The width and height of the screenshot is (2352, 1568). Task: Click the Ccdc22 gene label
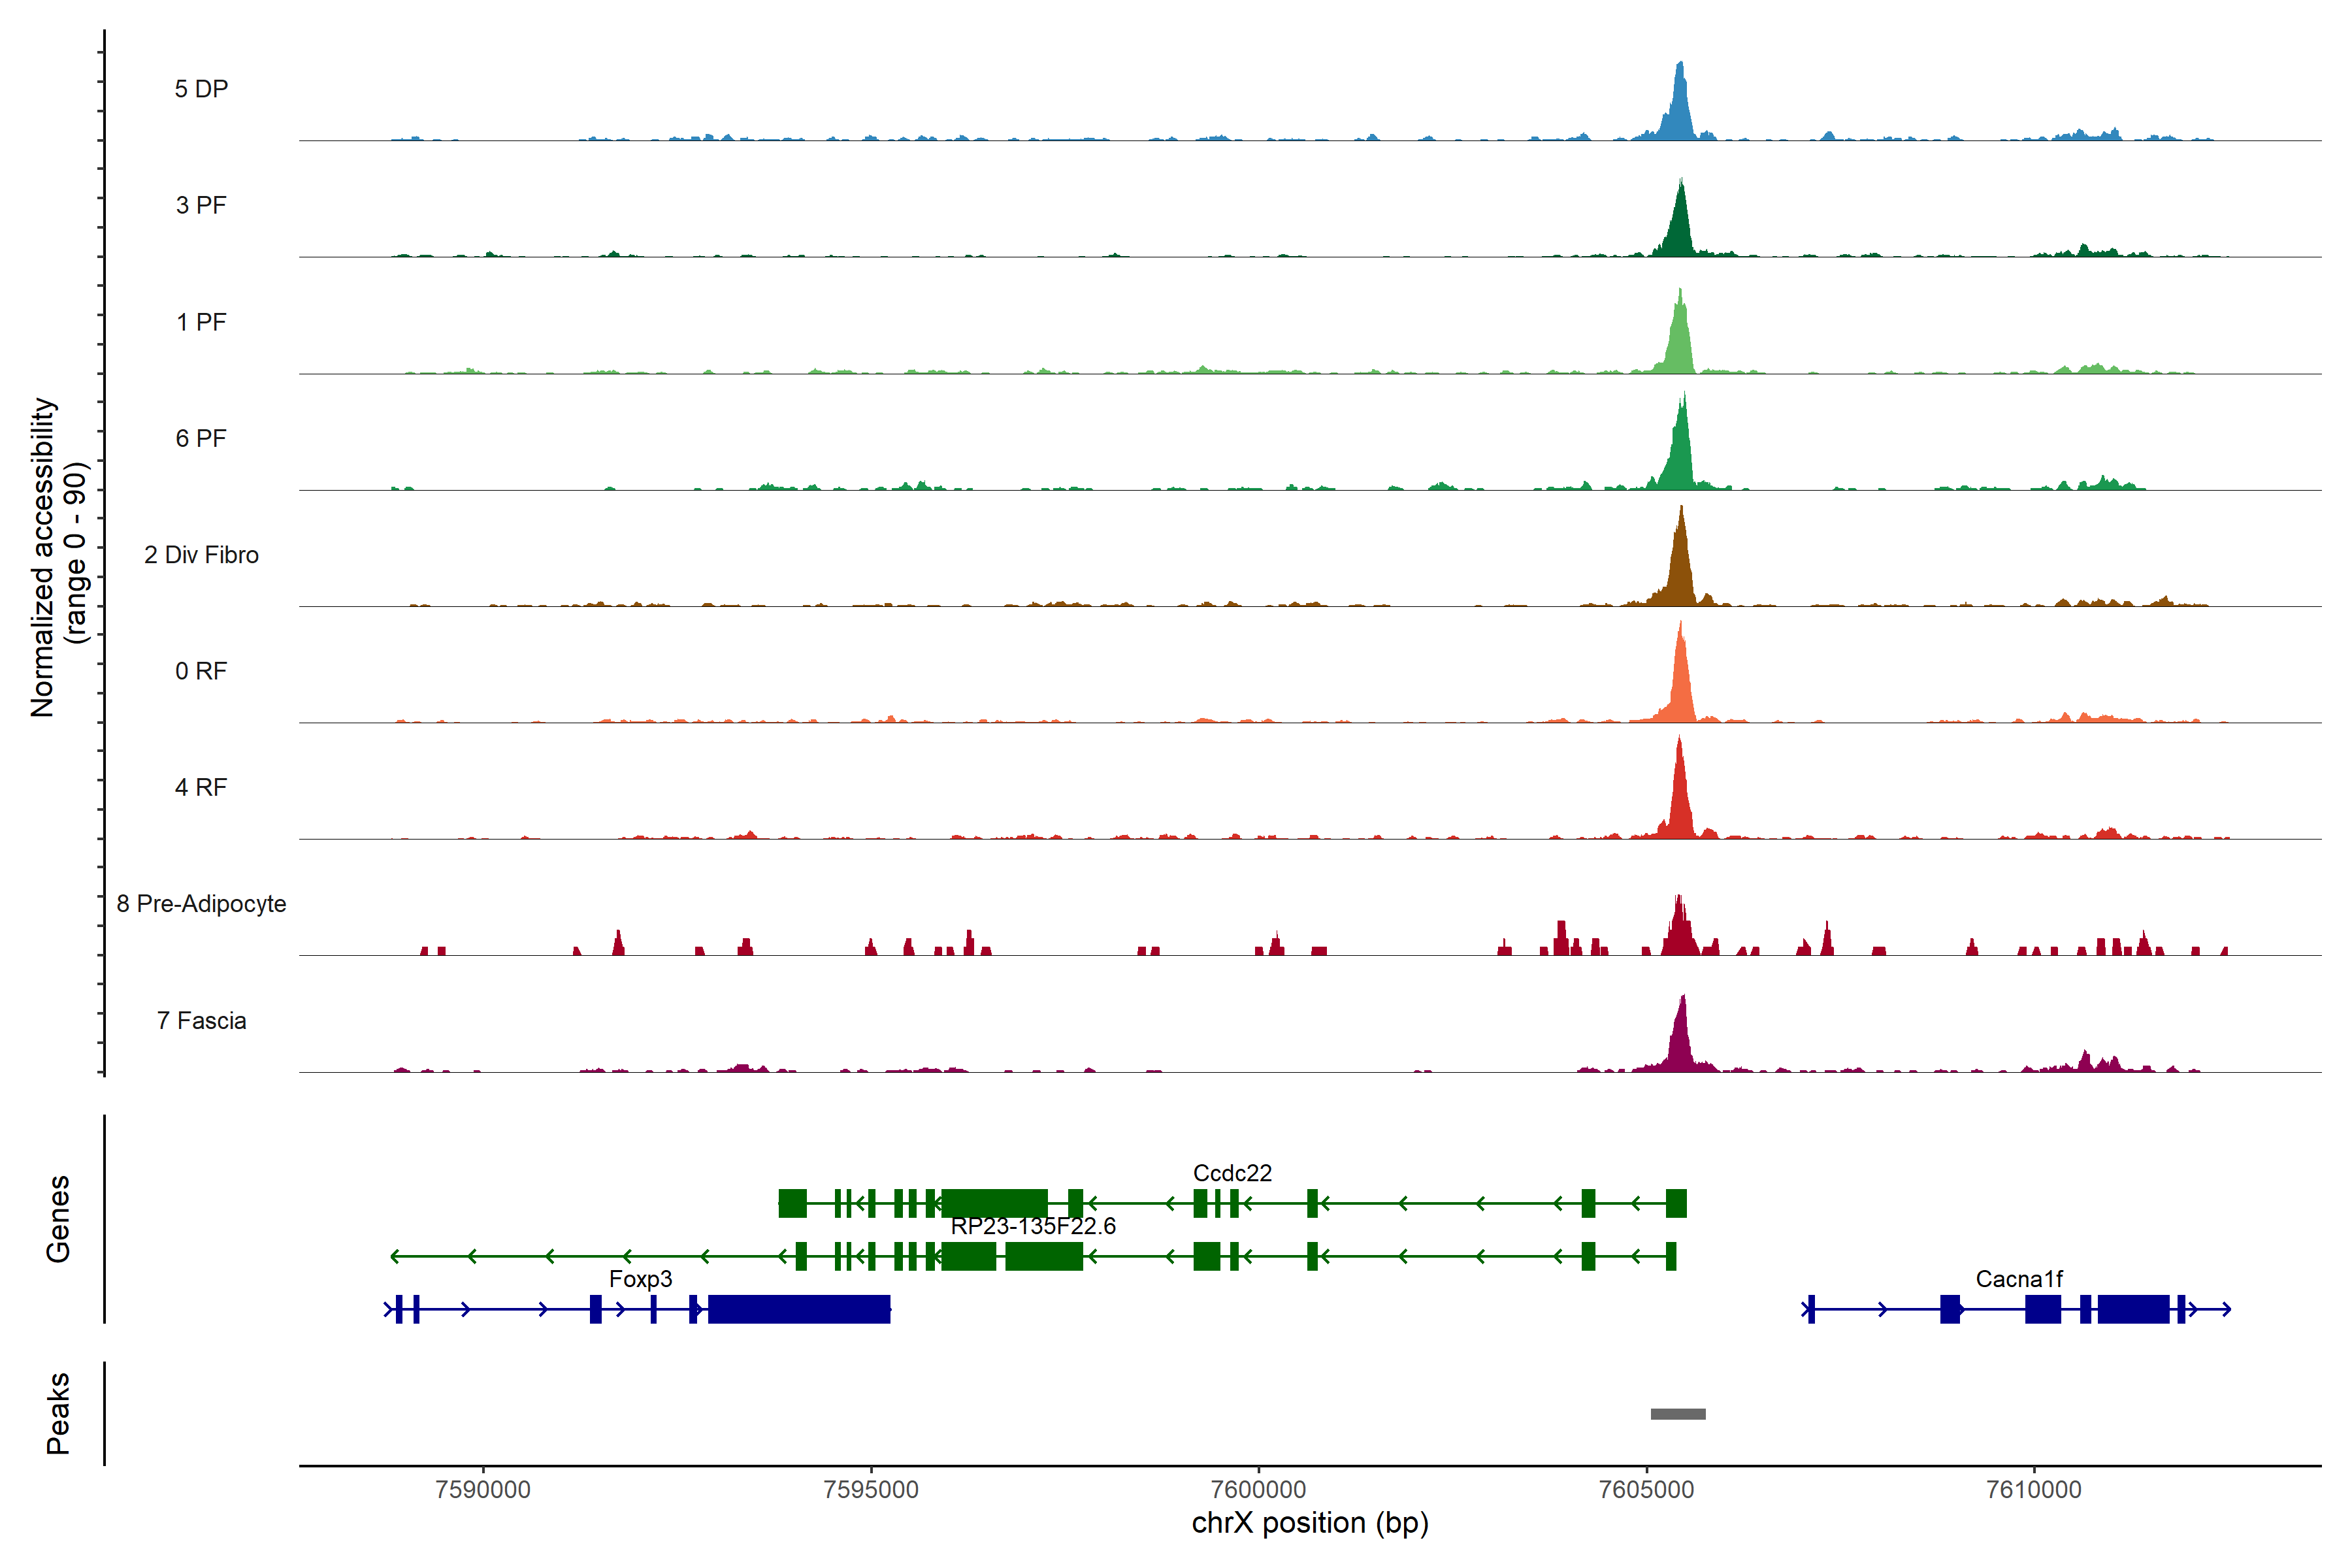click(x=1232, y=1173)
